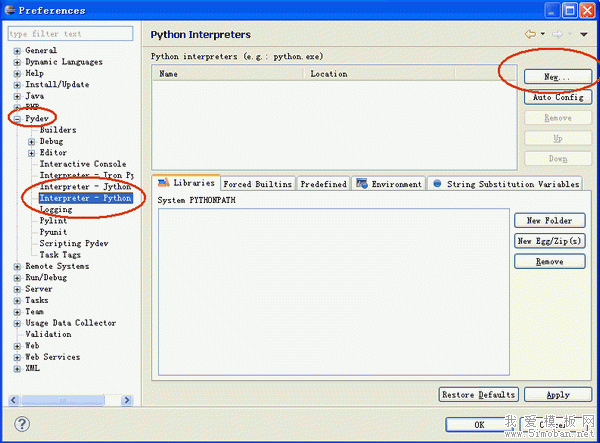Click the New Egg/Zip(s) button

coord(549,241)
